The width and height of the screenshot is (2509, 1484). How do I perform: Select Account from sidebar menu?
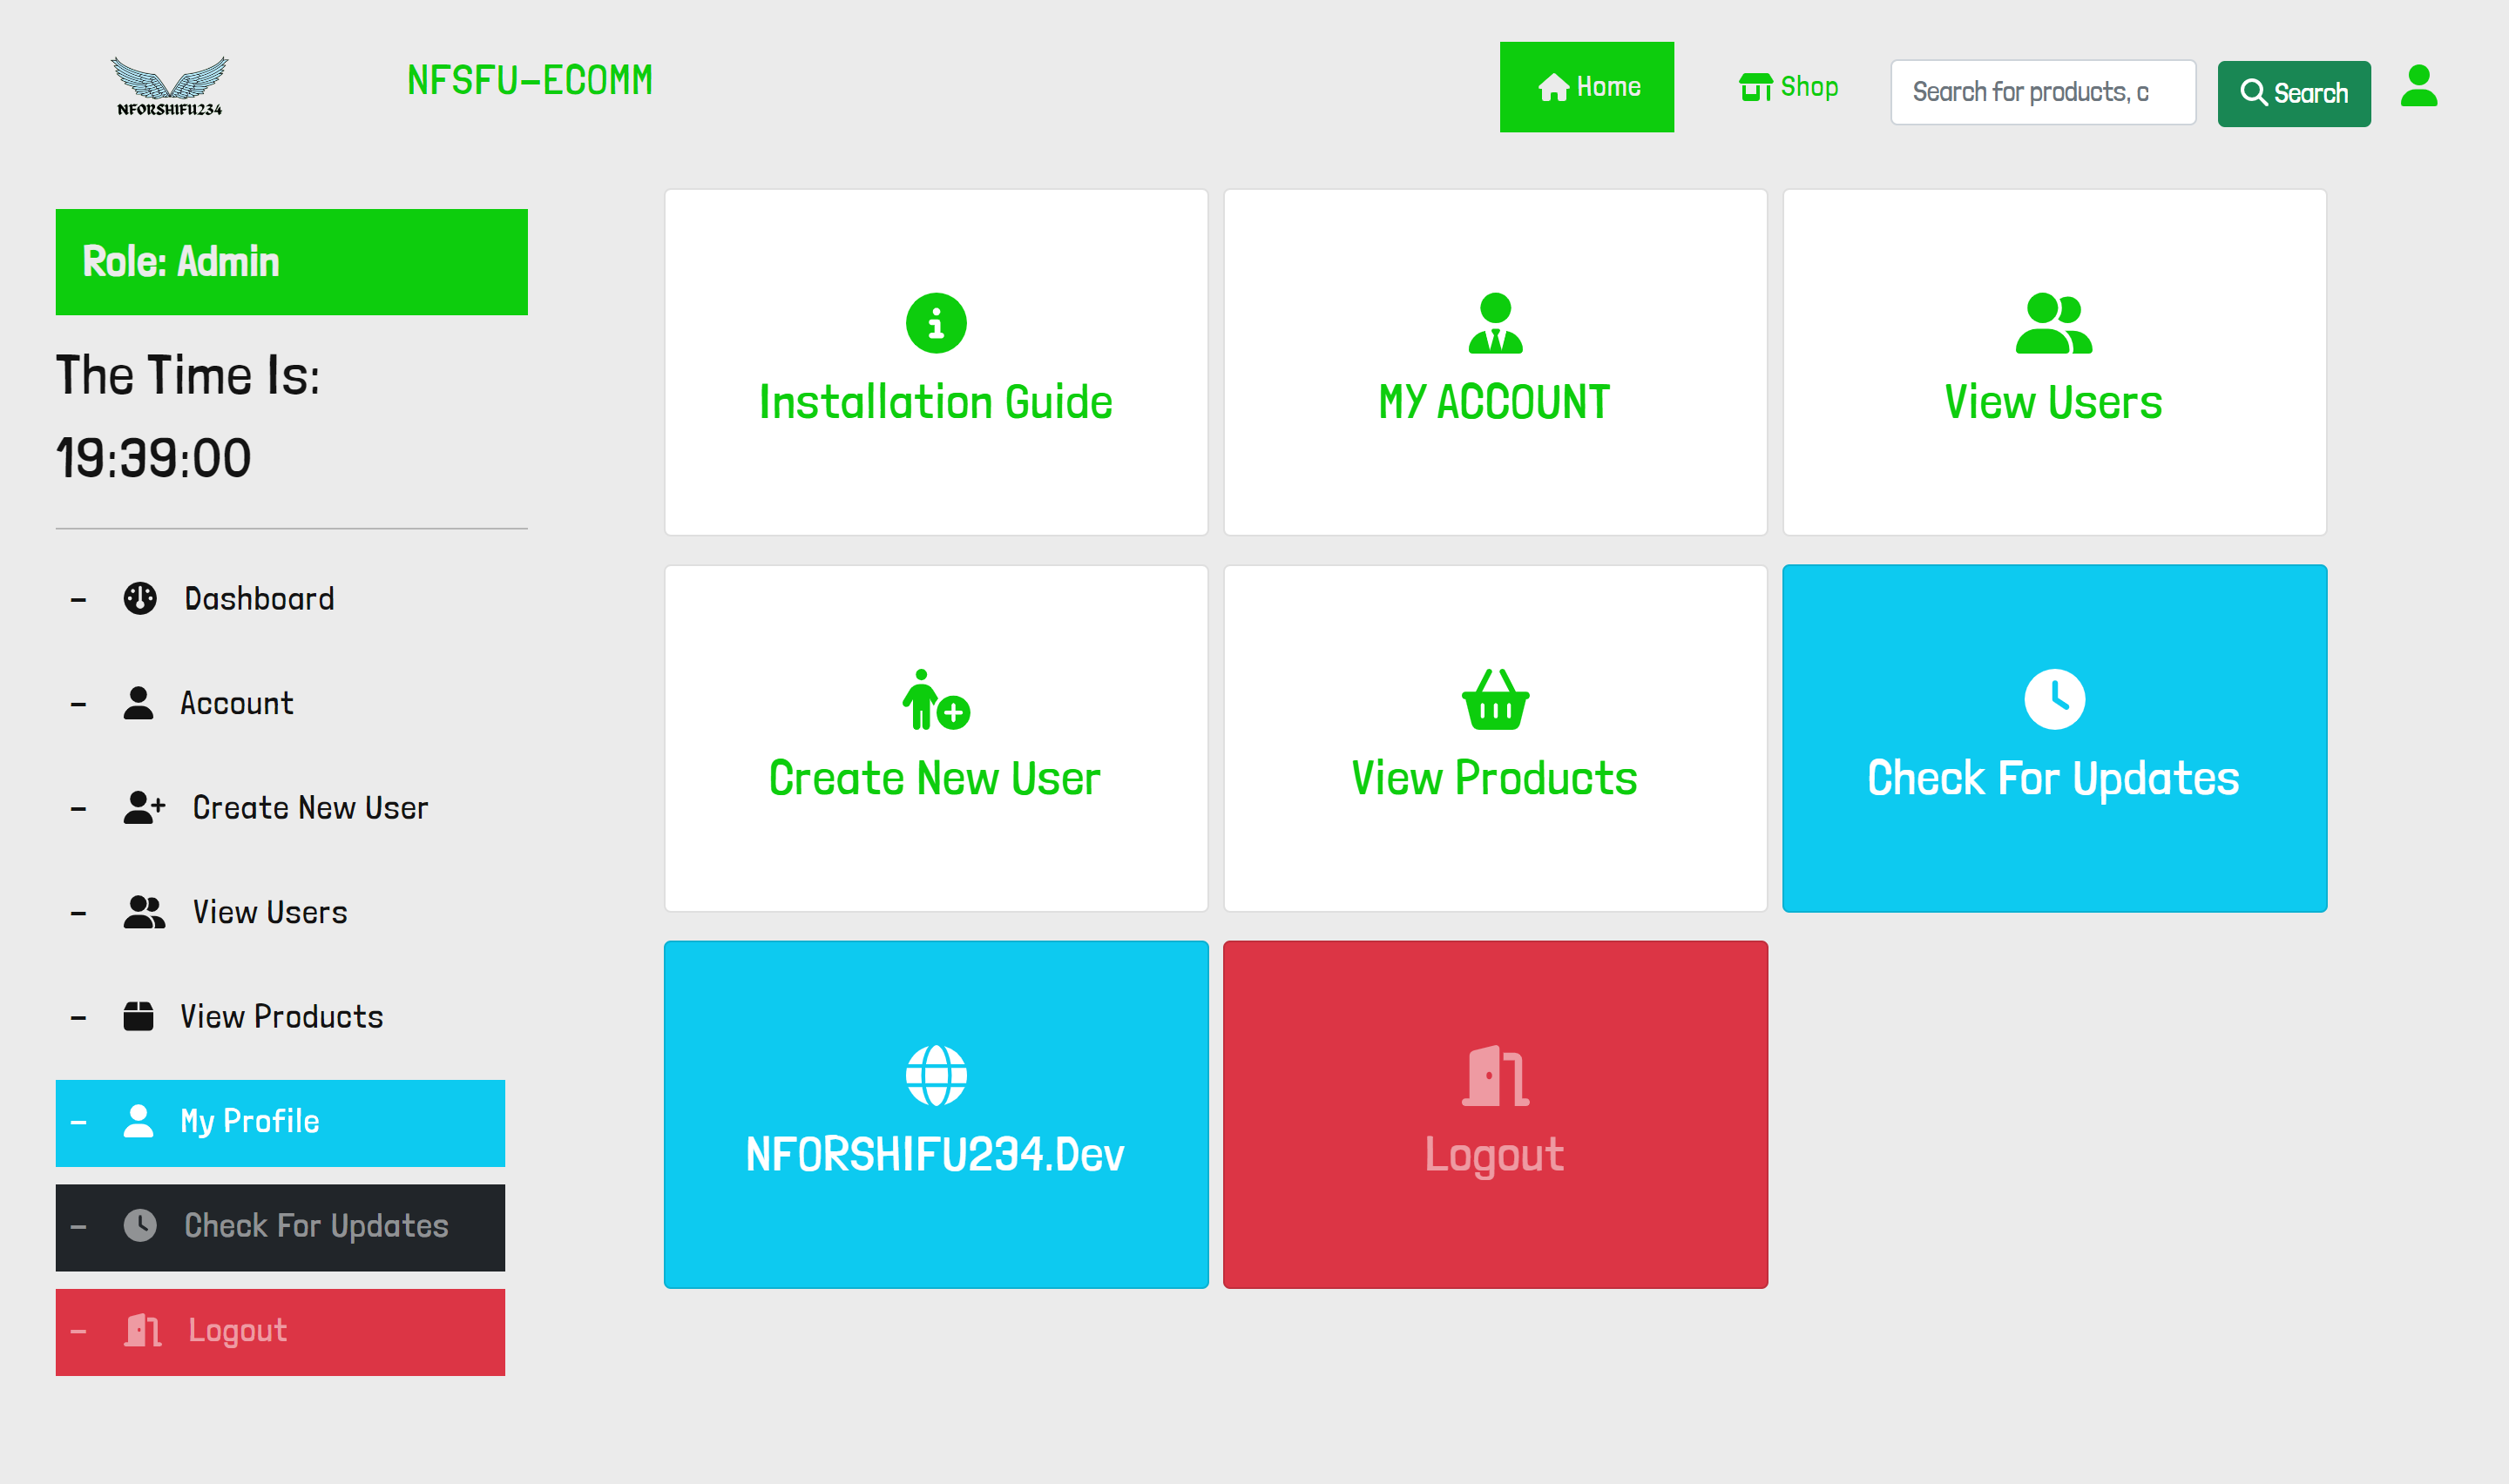236,704
